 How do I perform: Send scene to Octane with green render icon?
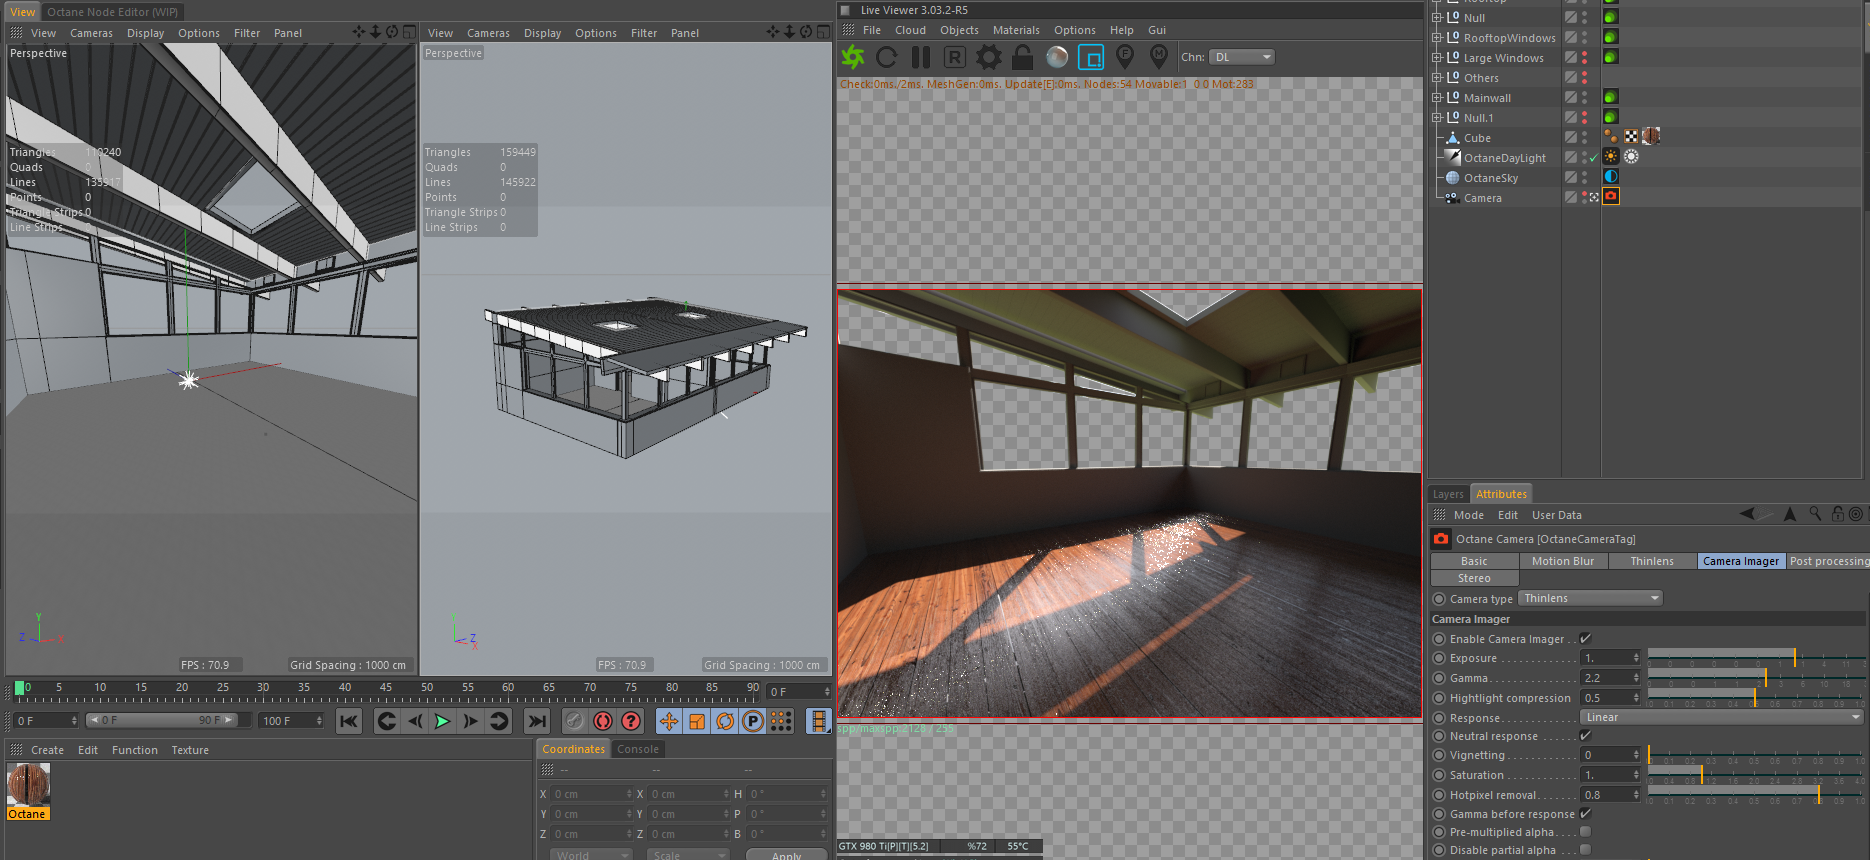[x=853, y=57]
